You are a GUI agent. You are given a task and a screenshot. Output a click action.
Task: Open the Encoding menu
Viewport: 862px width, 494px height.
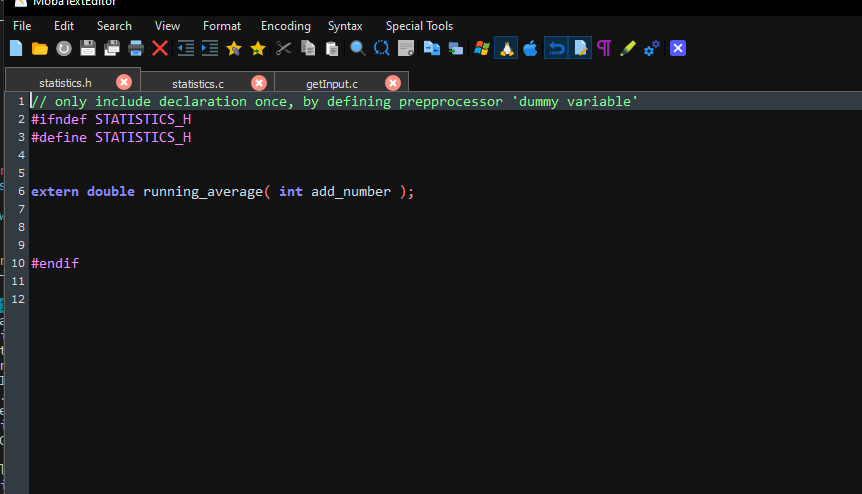[285, 26]
